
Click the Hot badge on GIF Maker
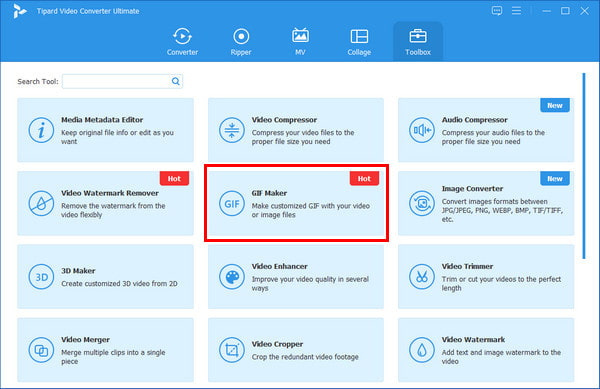point(364,179)
